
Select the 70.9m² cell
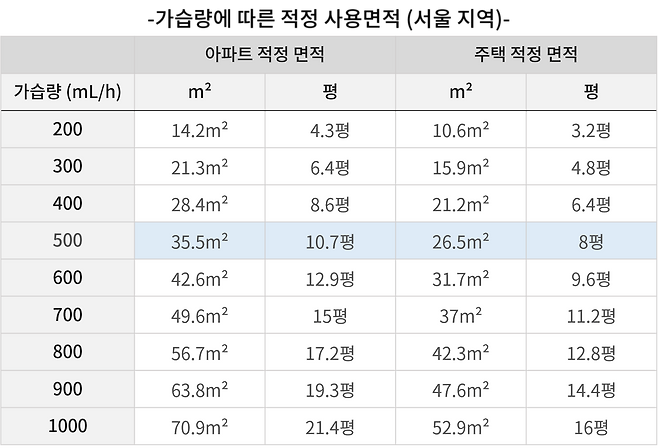pyautogui.click(x=200, y=427)
